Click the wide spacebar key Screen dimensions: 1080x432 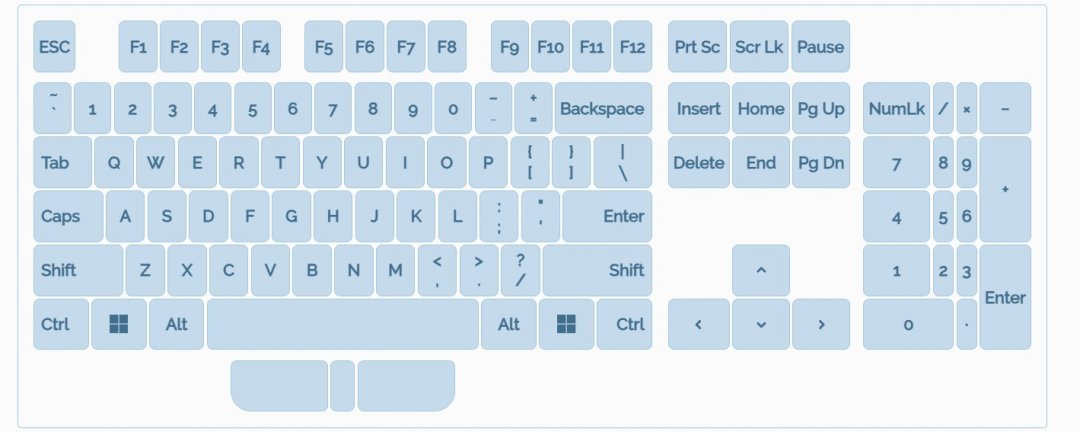click(x=342, y=324)
